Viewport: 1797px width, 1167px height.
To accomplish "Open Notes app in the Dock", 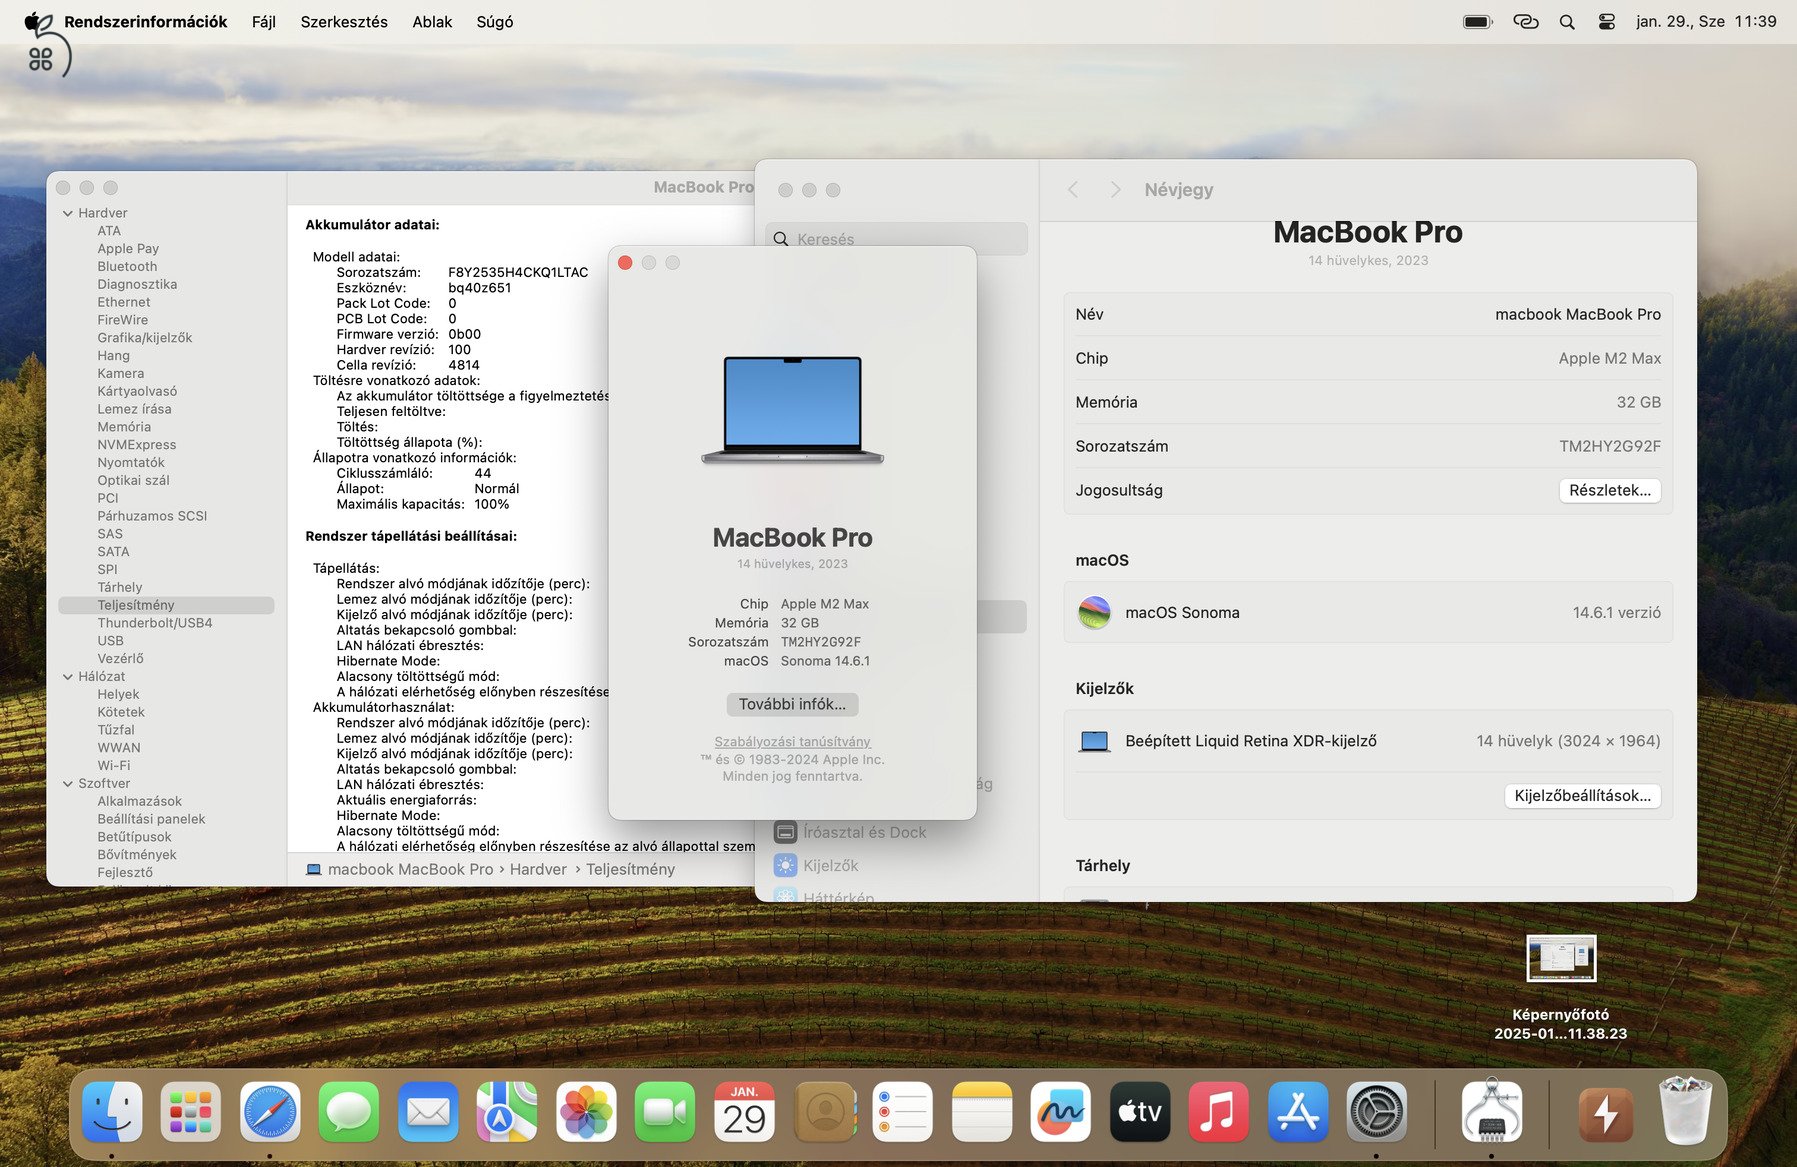I will click(x=982, y=1111).
